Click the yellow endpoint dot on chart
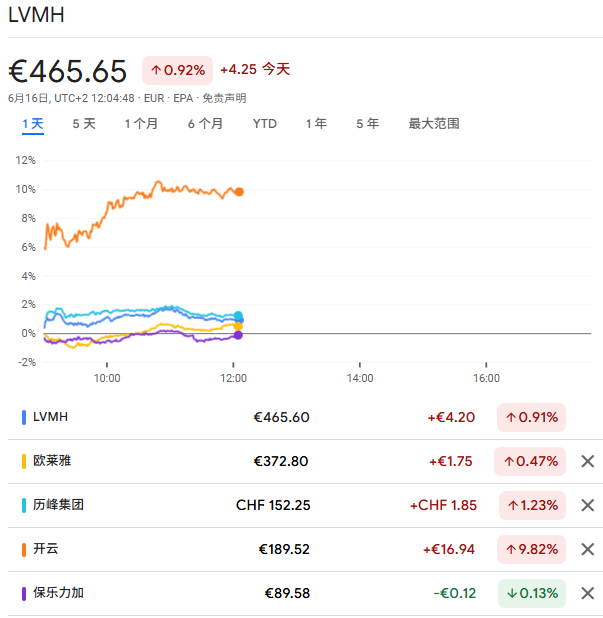Viewport: 603px width, 618px height. 238,326
